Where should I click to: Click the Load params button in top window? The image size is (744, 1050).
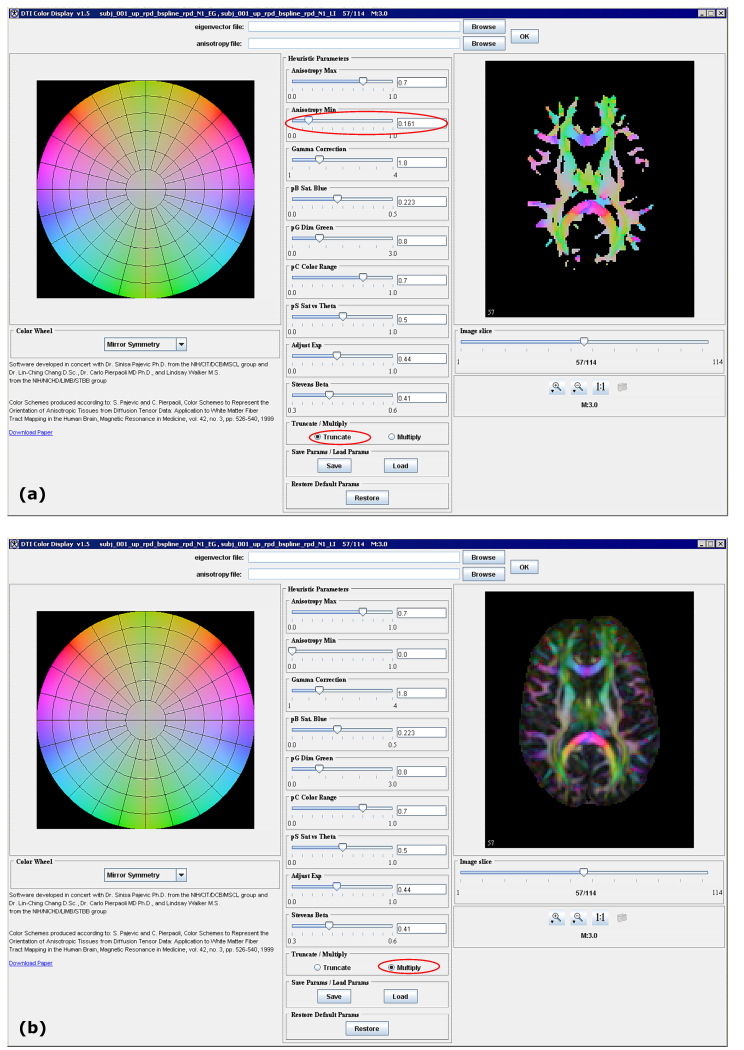coord(399,466)
